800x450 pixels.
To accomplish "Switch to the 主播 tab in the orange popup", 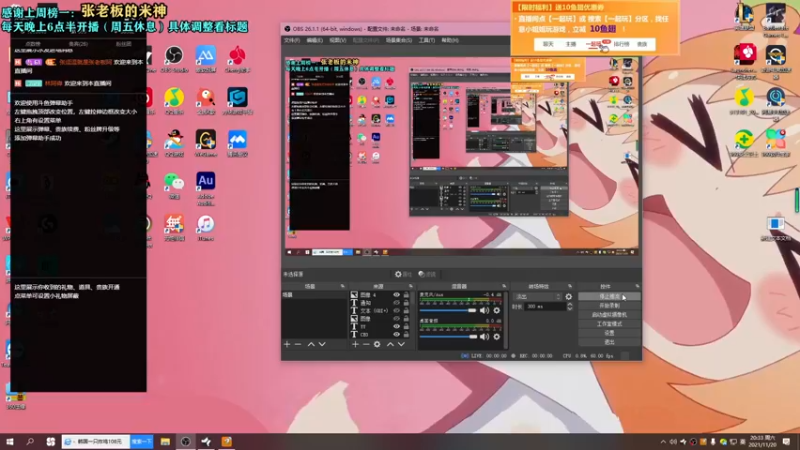I will click(570, 44).
